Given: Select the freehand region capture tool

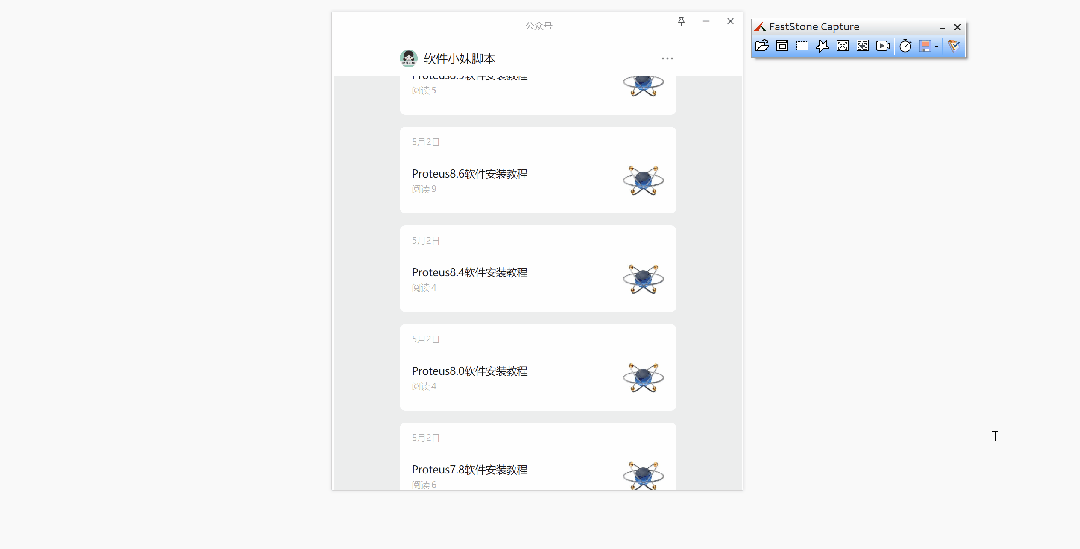Looking at the screenshot, I should tap(822, 46).
